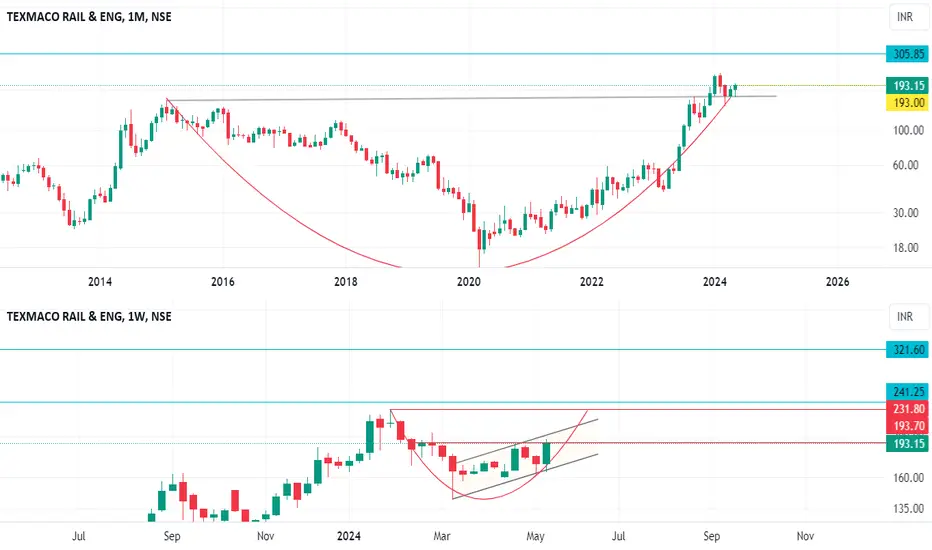
Task: Click the 2020 label on the time axis
Action: (x=468, y=282)
